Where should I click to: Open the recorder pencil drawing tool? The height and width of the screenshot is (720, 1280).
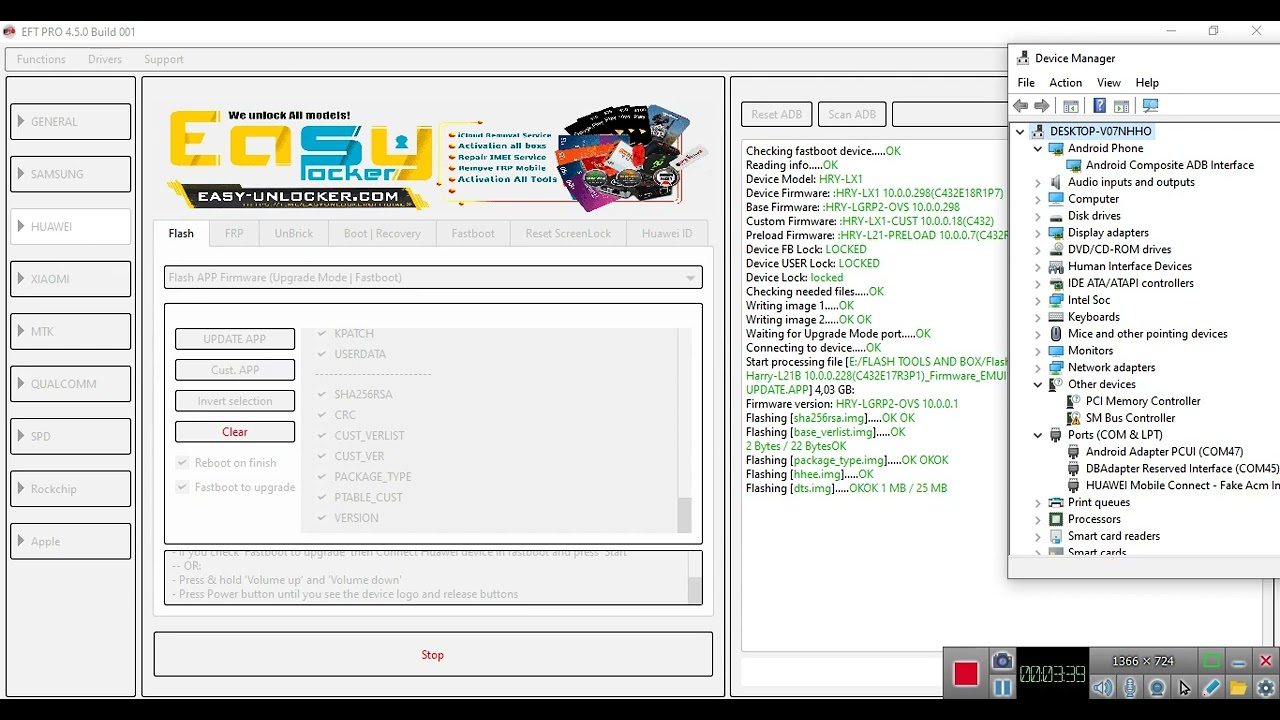tap(1211, 688)
